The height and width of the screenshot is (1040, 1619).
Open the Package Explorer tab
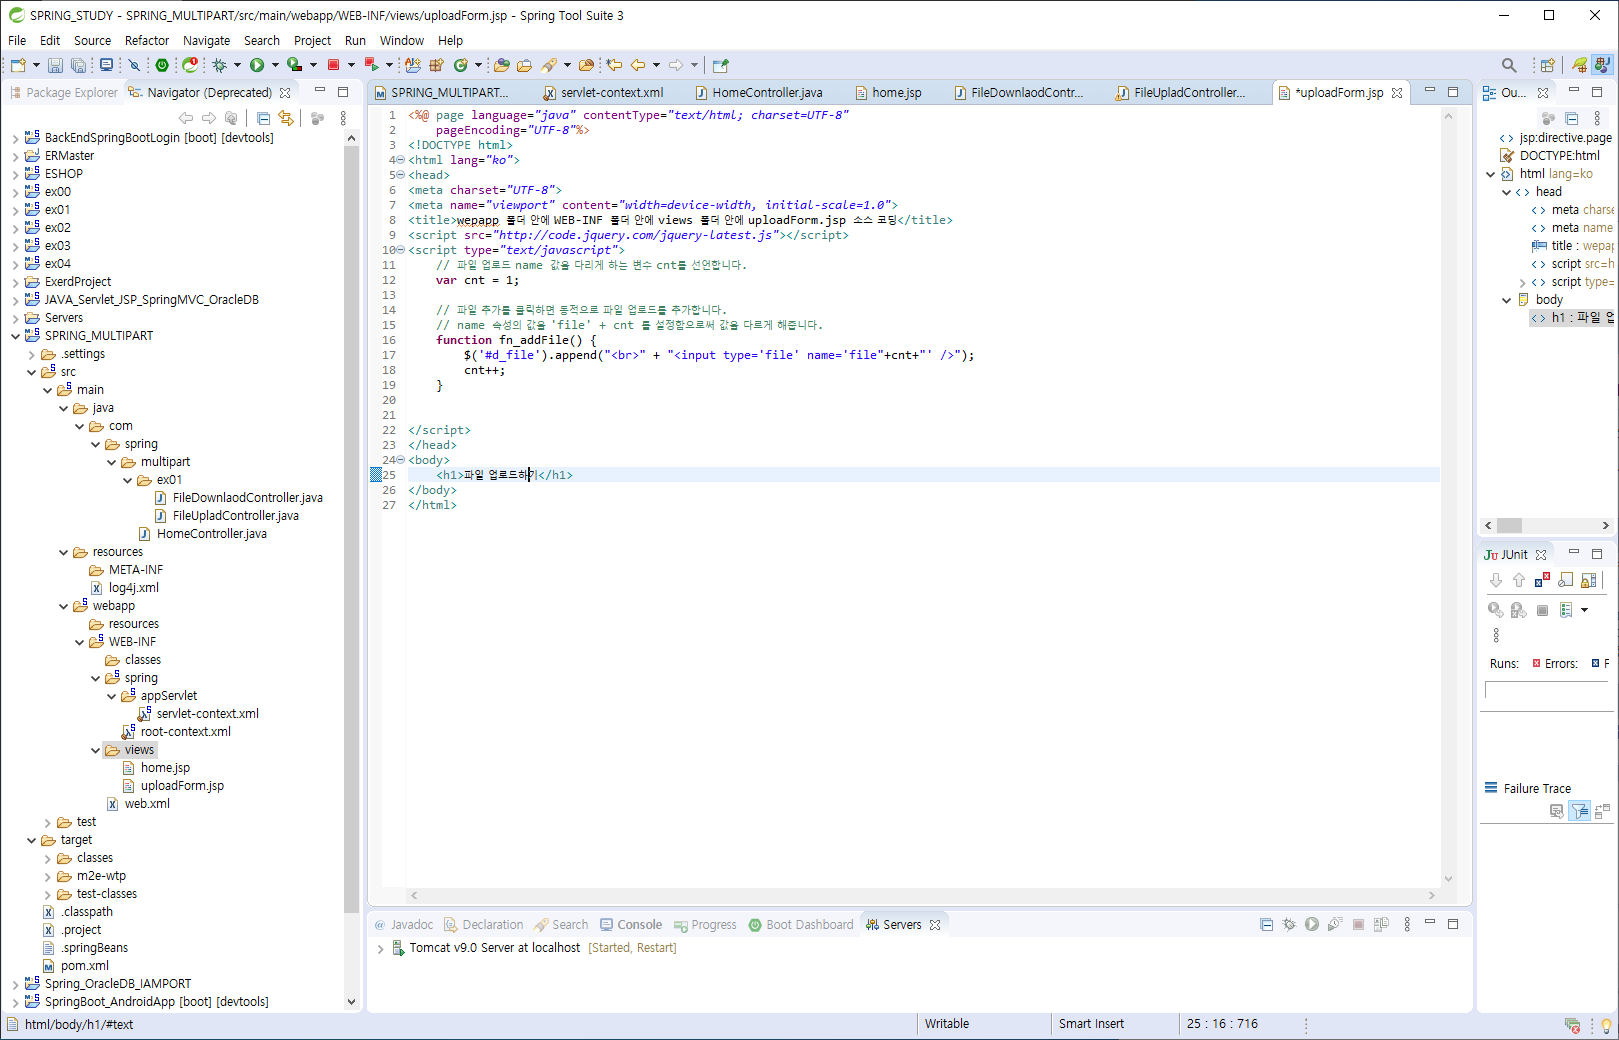pyautogui.click(x=63, y=92)
